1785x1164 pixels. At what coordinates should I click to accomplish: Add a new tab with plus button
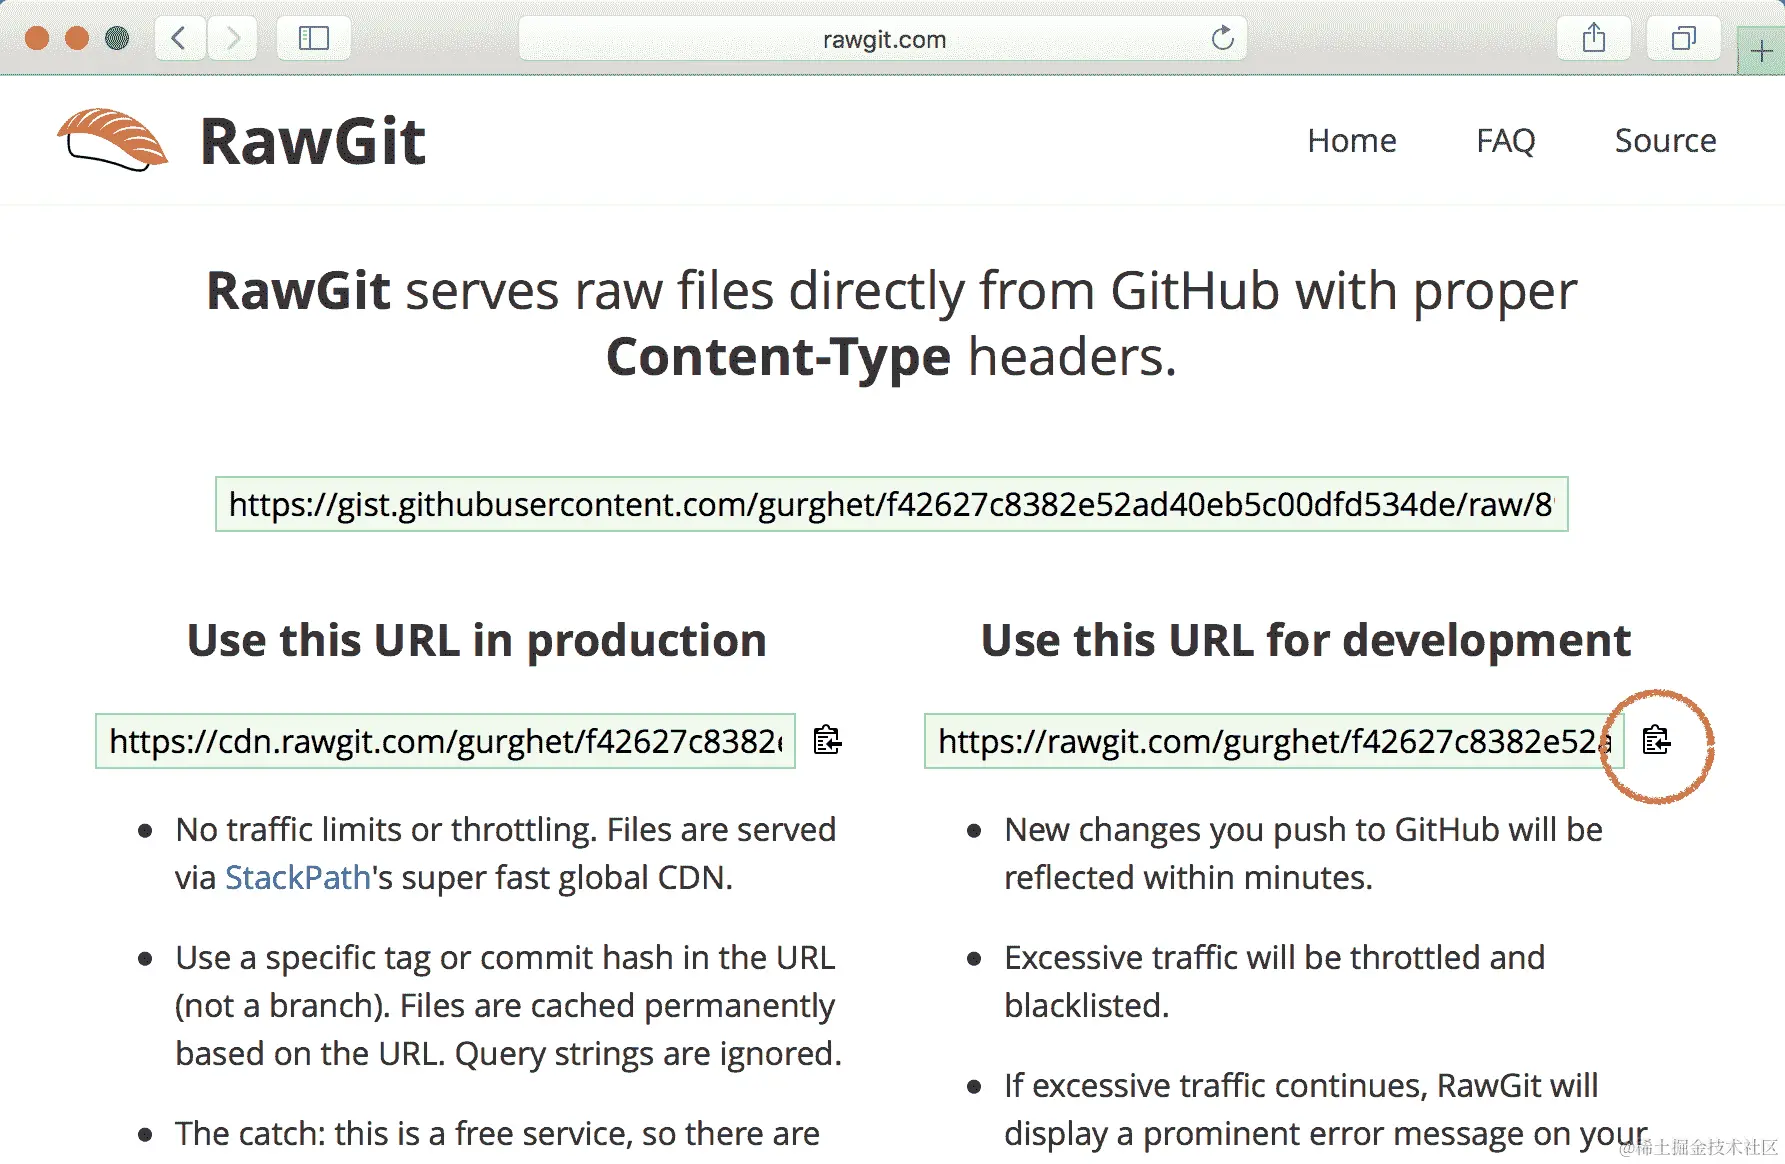pos(1761,51)
